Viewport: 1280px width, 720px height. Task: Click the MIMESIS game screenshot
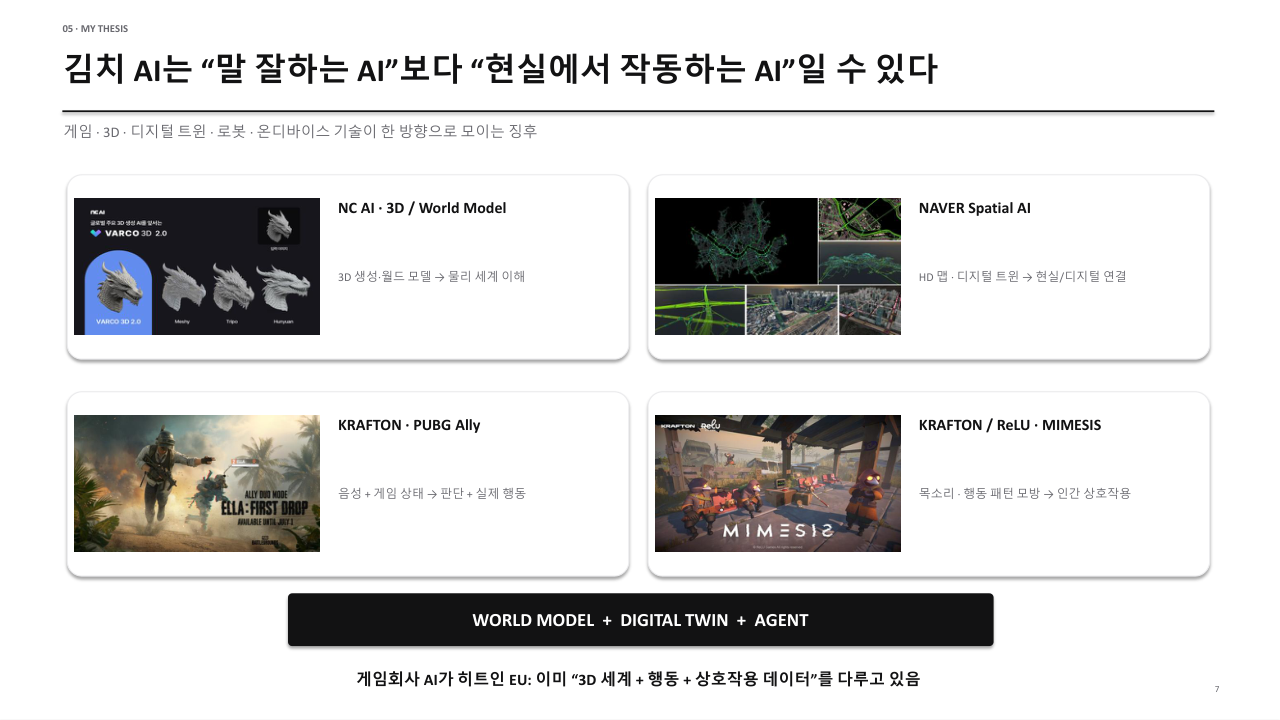point(778,483)
